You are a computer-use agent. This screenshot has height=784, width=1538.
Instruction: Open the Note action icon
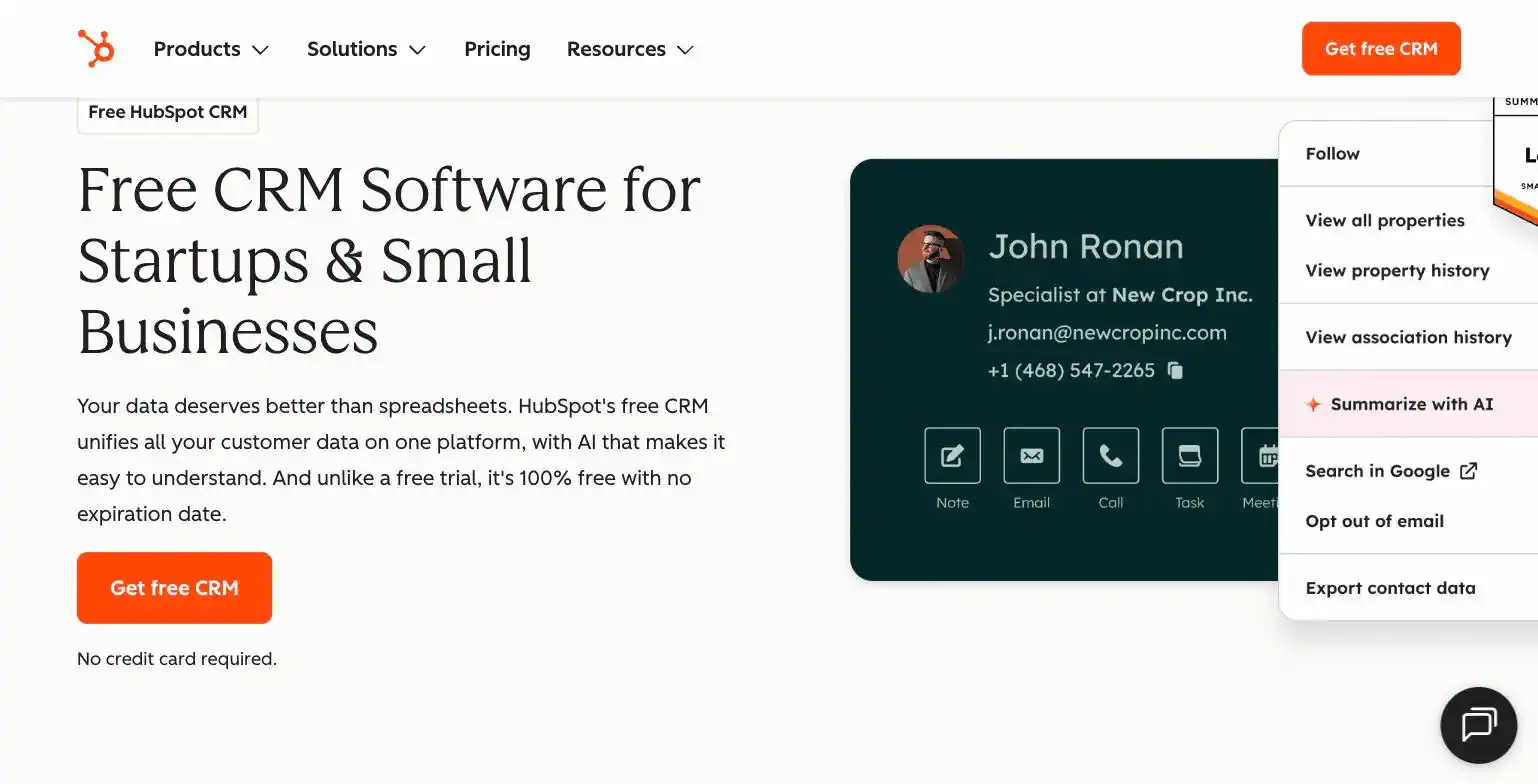pyautogui.click(x=952, y=455)
